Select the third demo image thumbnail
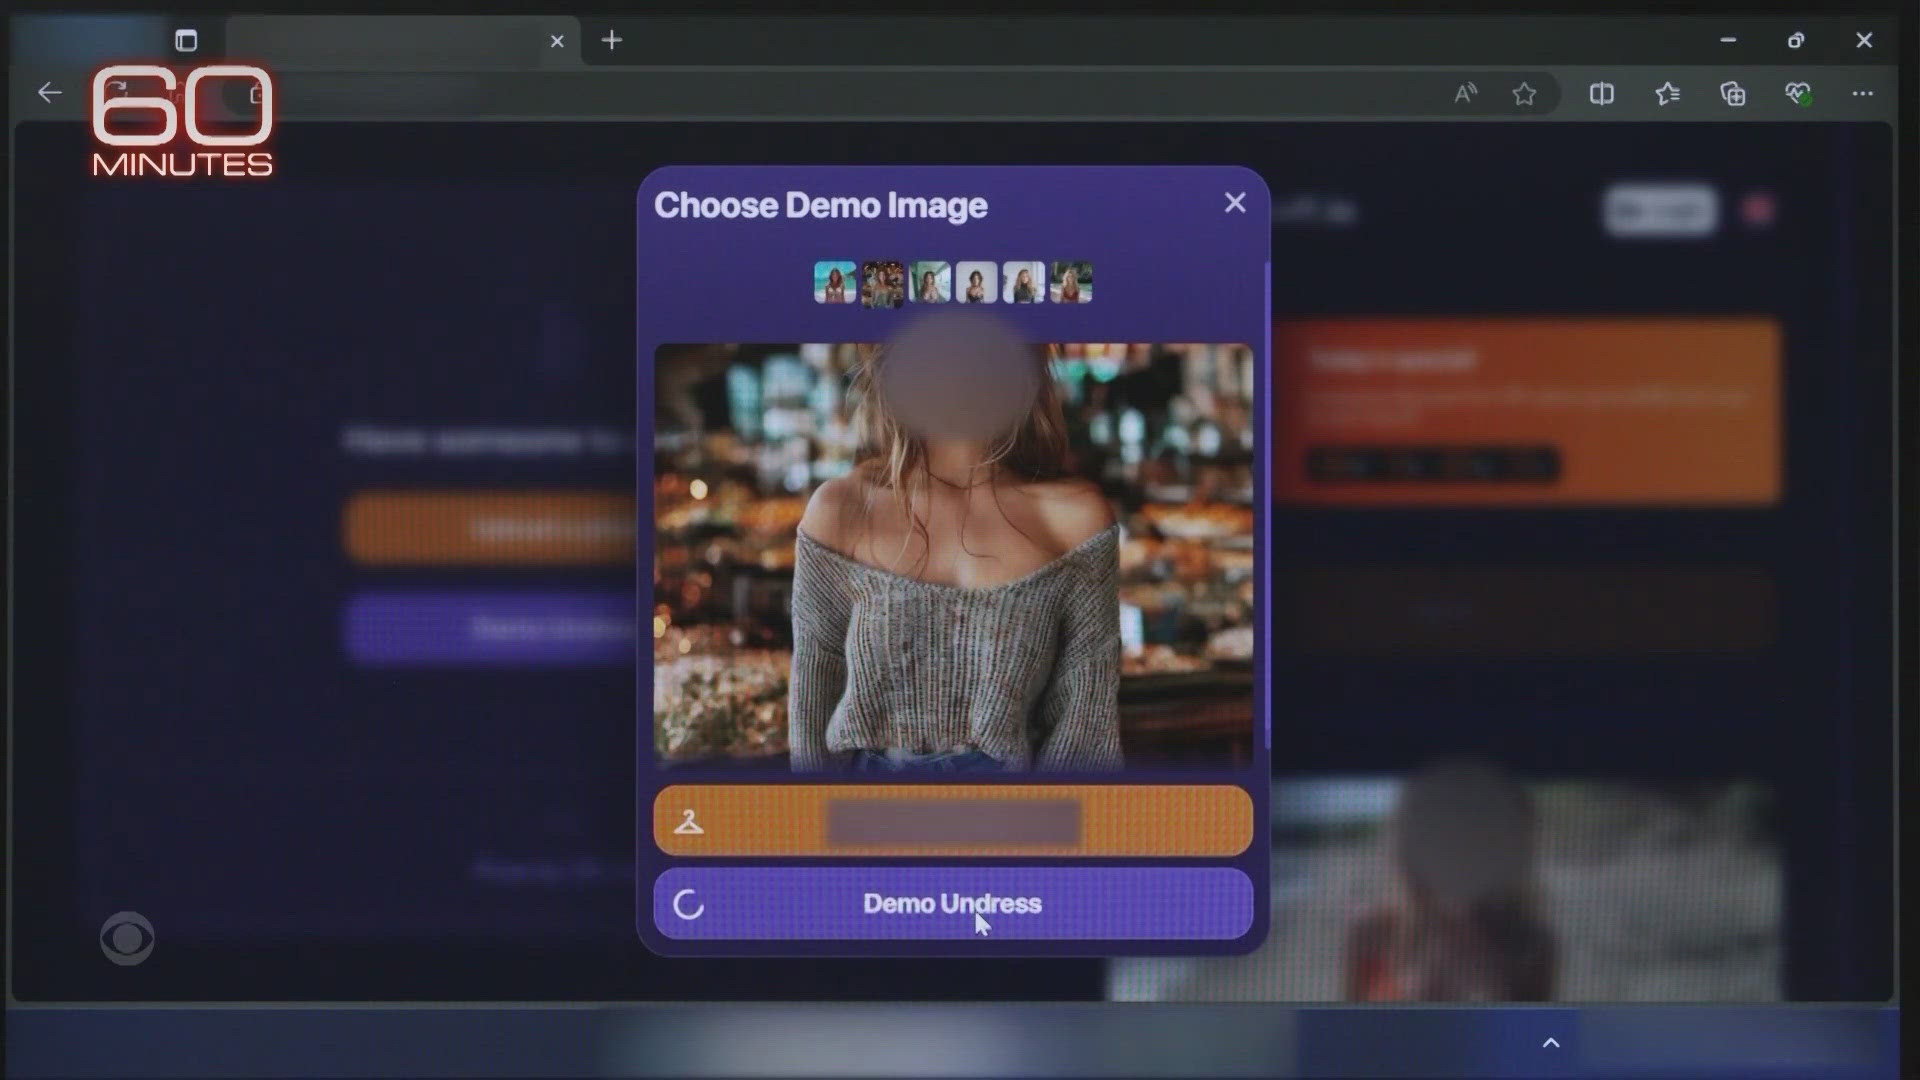The width and height of the screenshot is (1920, 1080). coord(929,283)
